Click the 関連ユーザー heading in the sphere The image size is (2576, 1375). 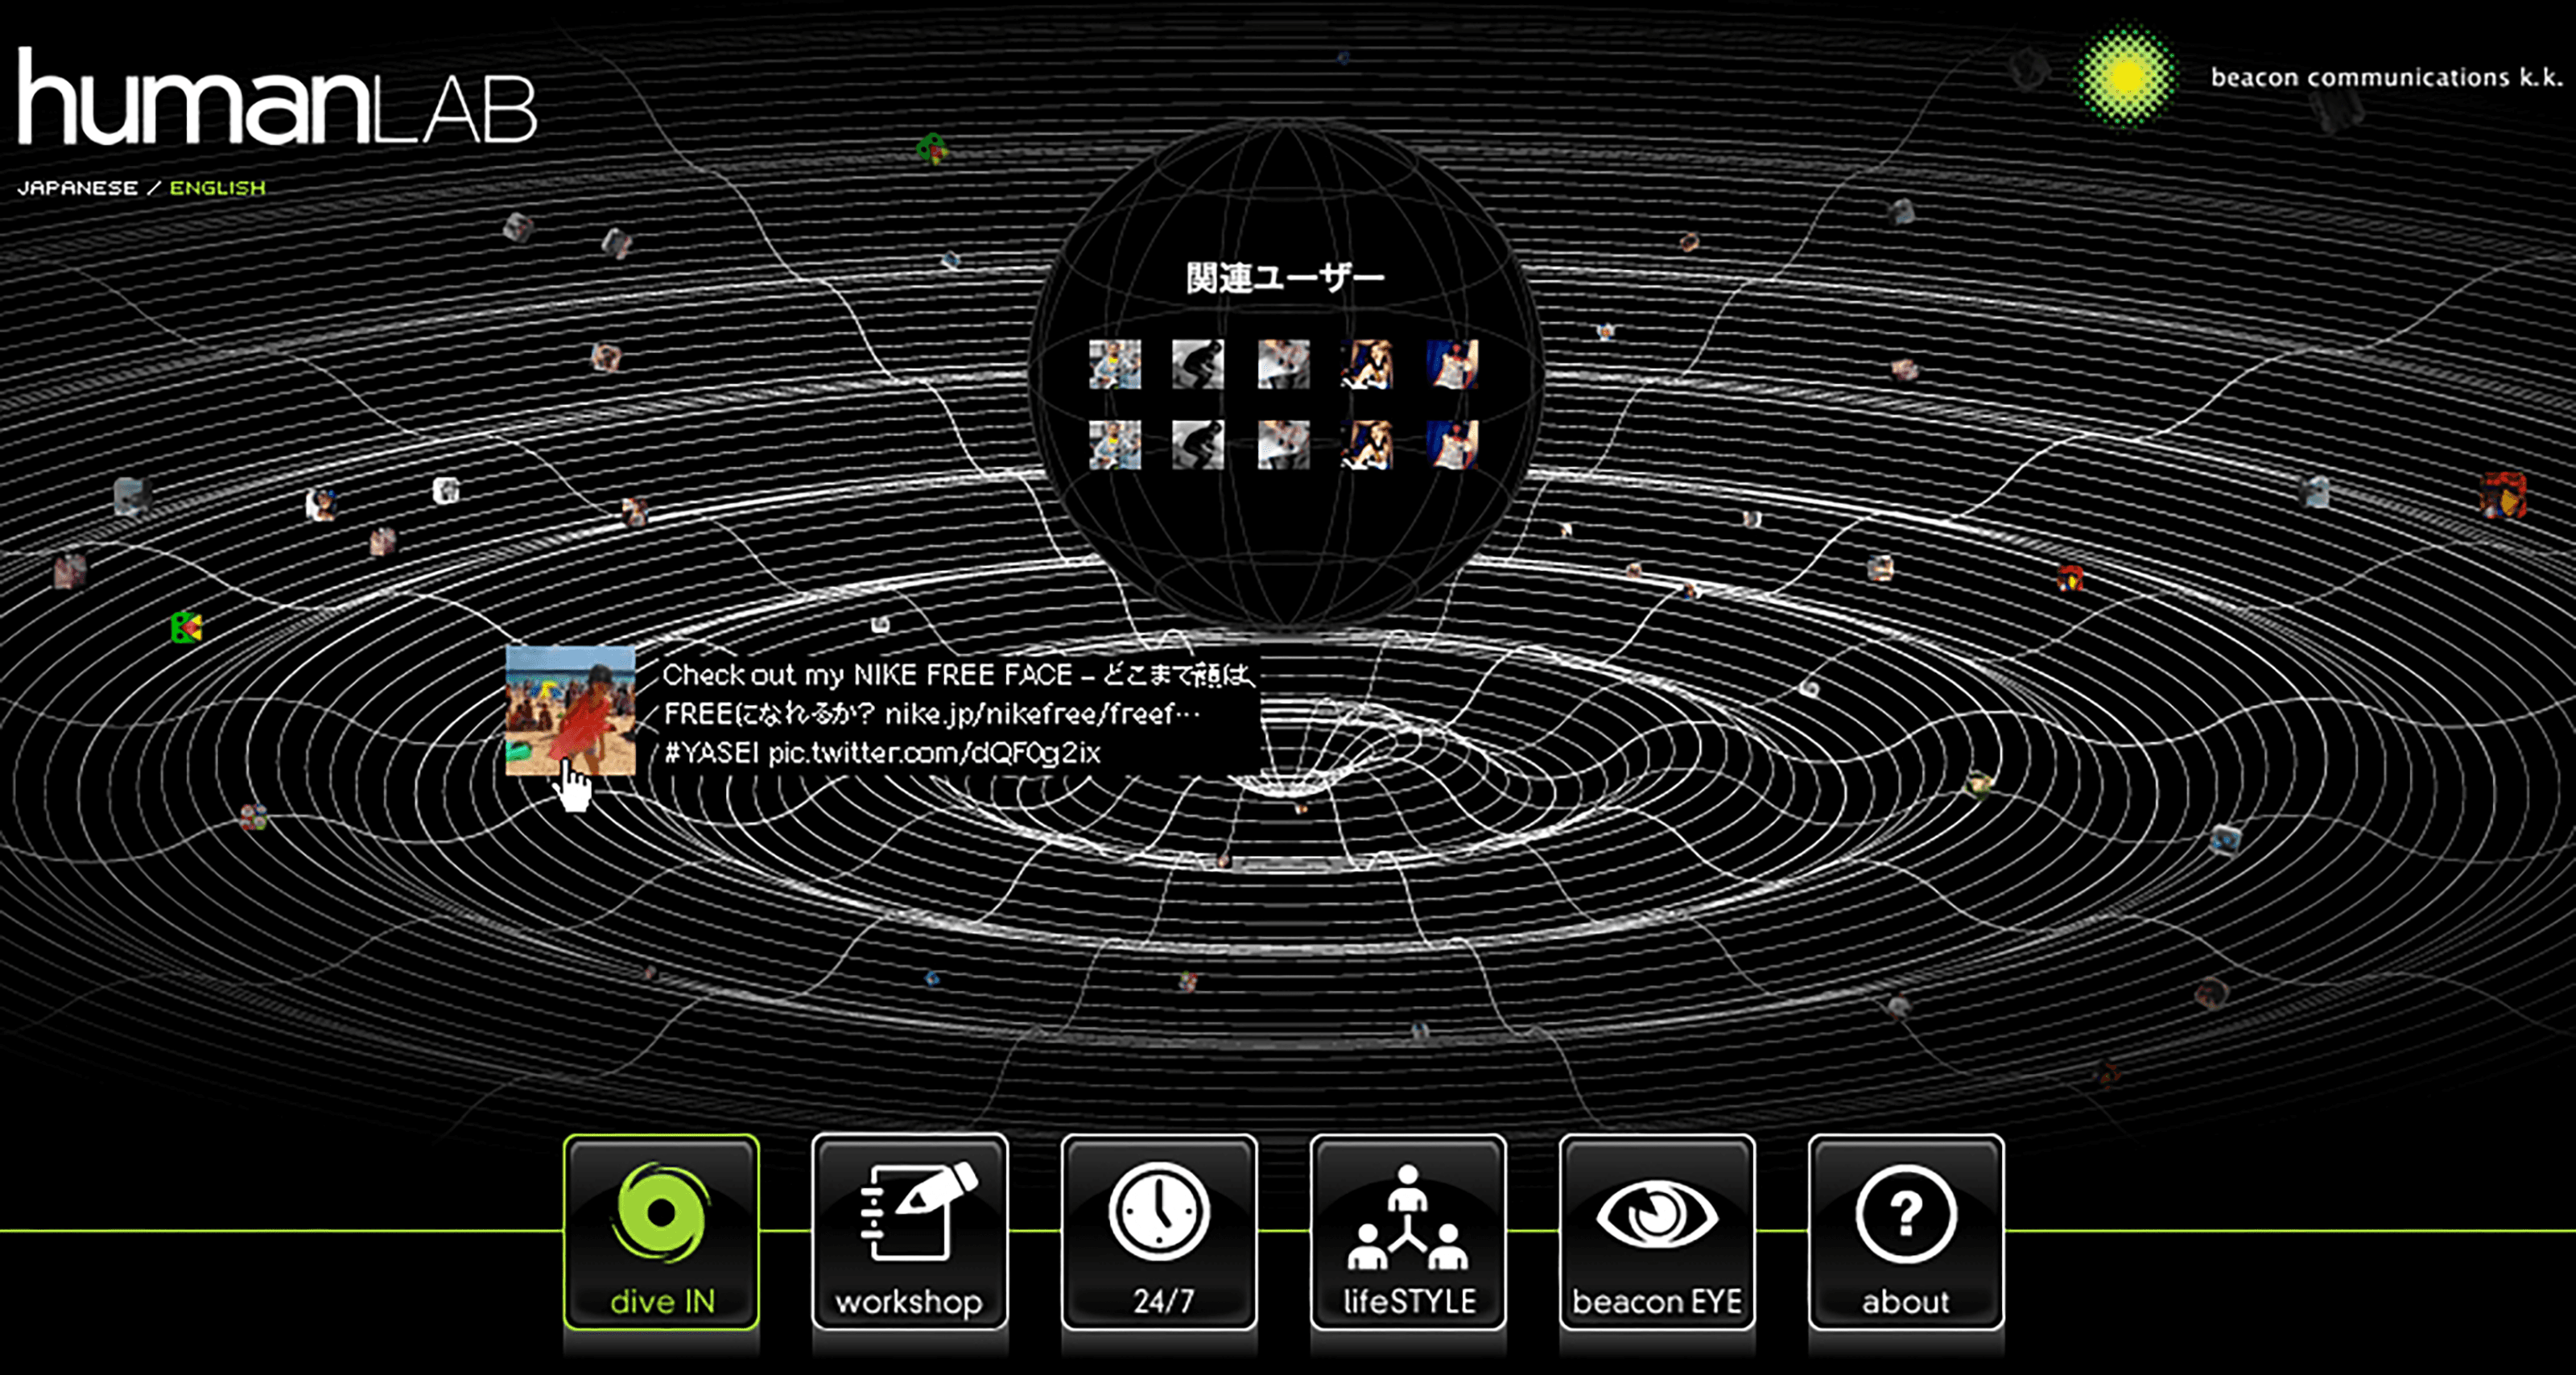click(x=1285, y=278)
